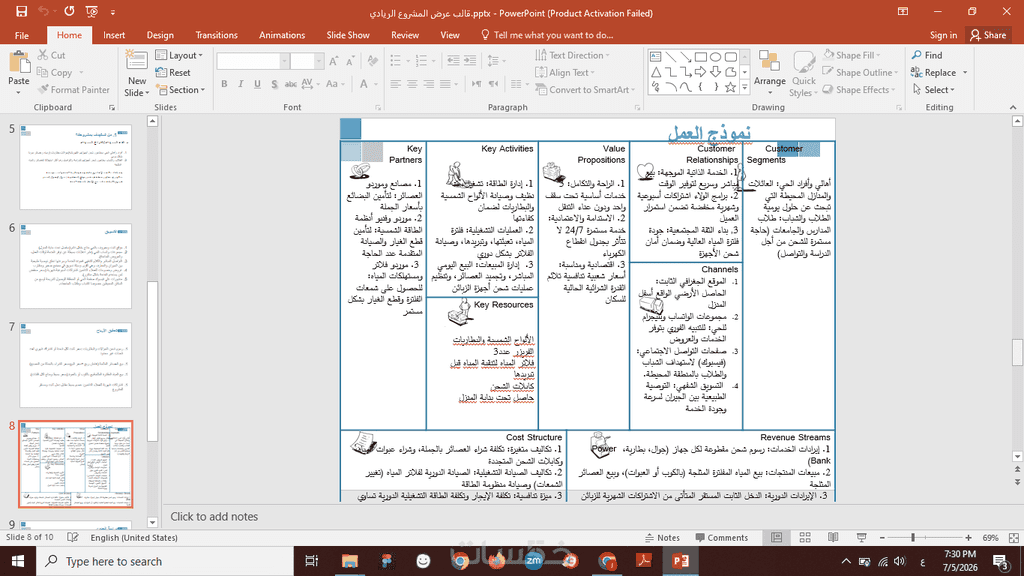
Task: Switch to the Transitions tab
Action: pyautogui.click(x=216, y=35)
